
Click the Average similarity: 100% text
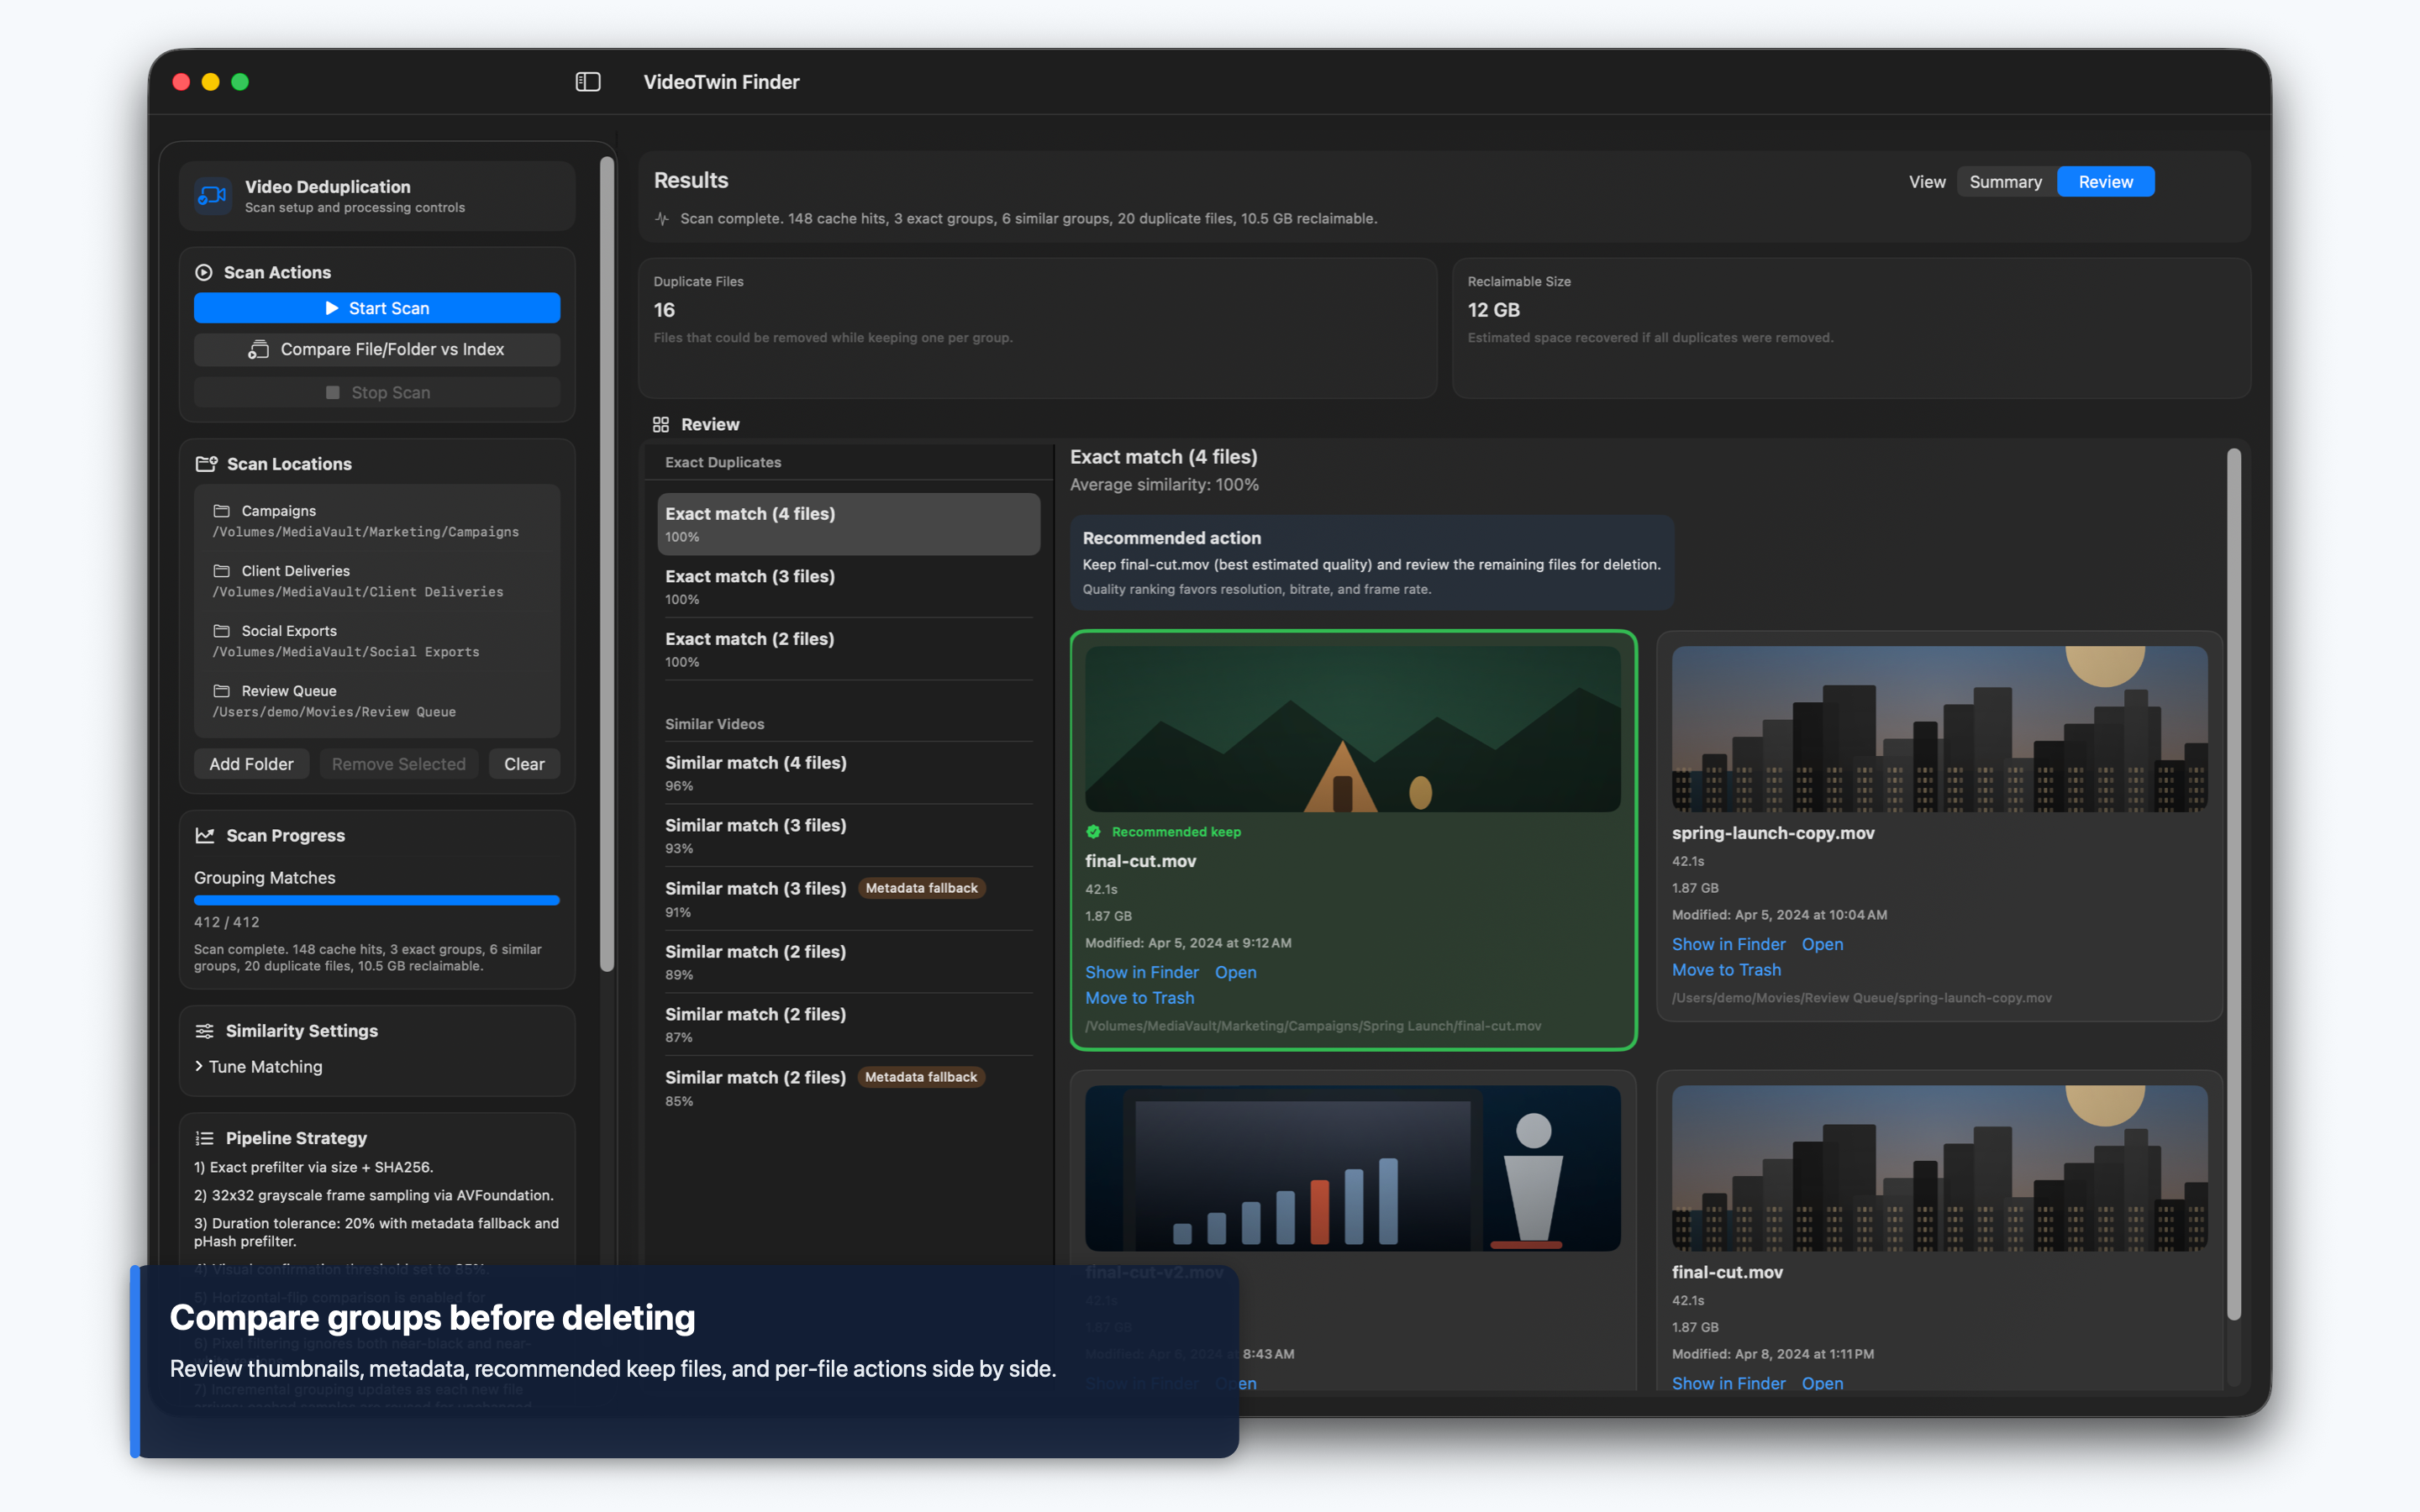[x=1164, y=485]
